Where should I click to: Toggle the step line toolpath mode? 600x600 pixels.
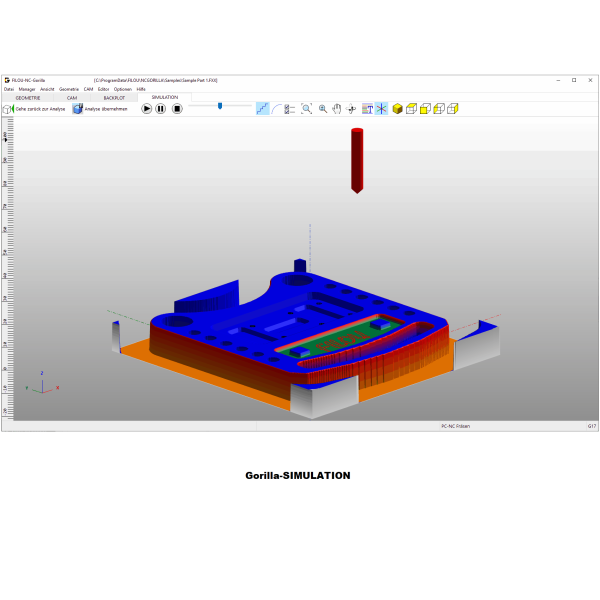click(262, 108)
